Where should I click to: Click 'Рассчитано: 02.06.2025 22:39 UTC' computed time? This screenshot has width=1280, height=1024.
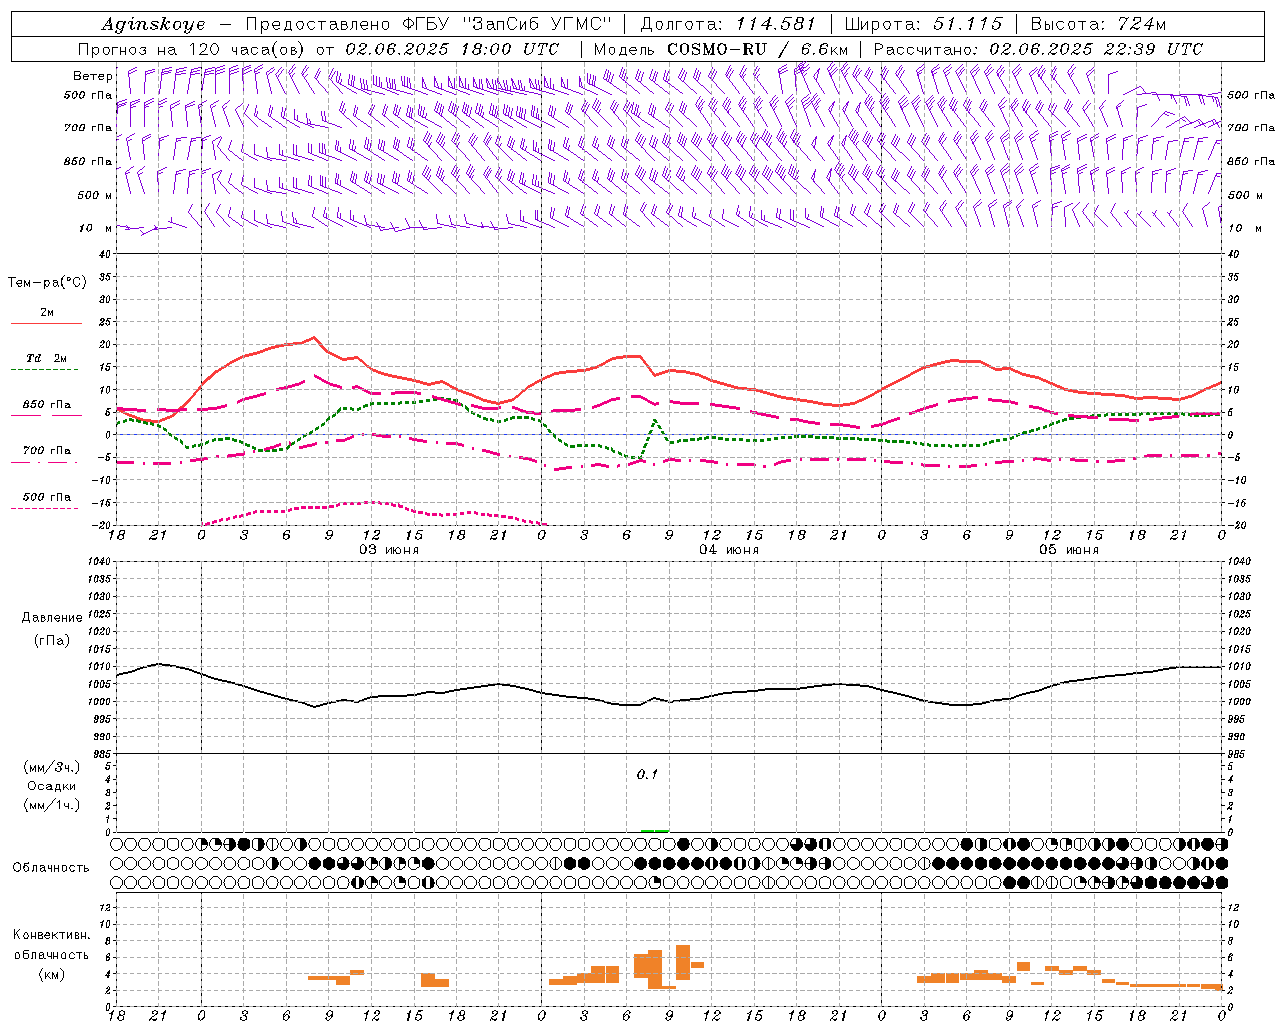[1038, 49]
